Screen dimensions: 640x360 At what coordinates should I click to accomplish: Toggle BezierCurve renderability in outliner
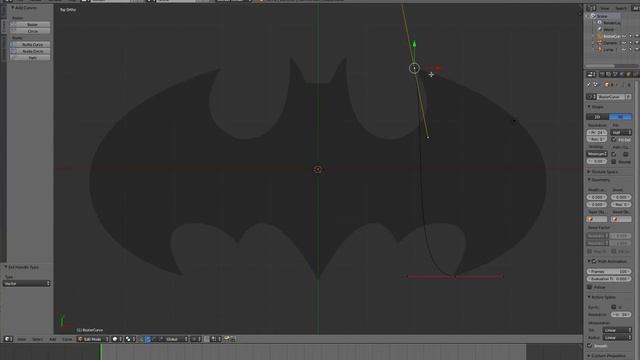point(636,36)
